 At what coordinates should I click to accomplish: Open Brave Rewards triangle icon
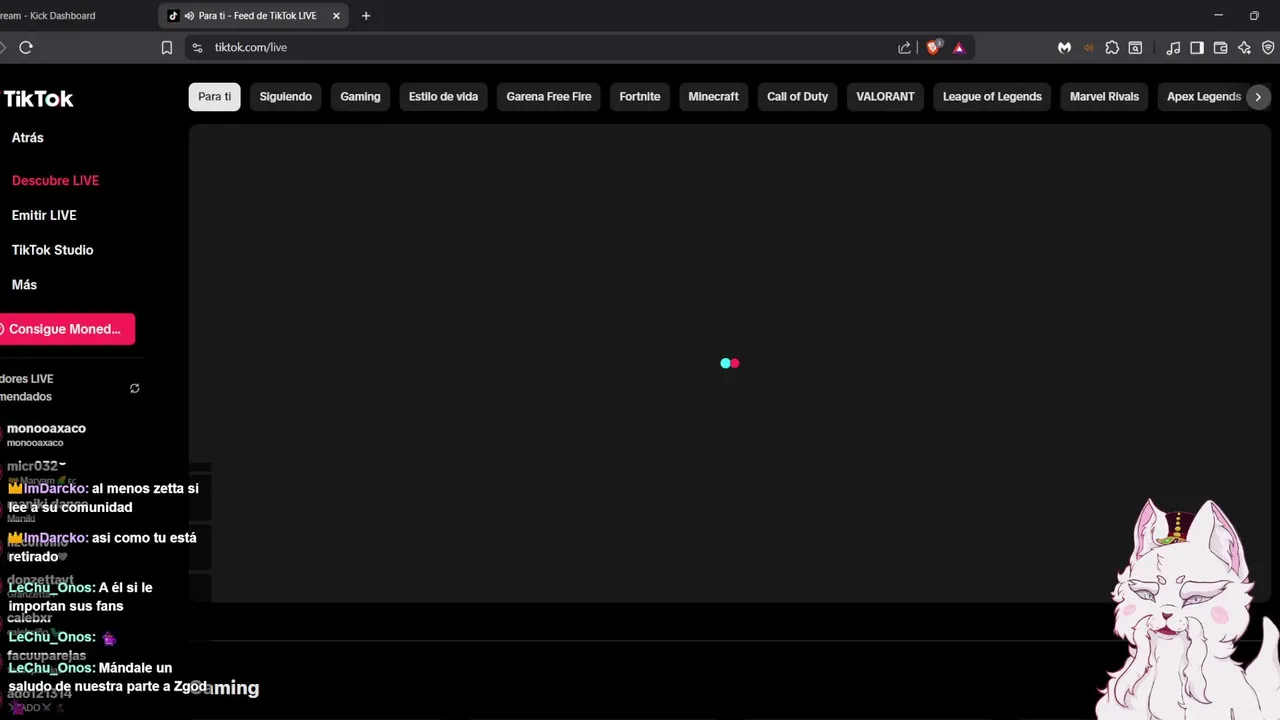(x=959, y=47)
